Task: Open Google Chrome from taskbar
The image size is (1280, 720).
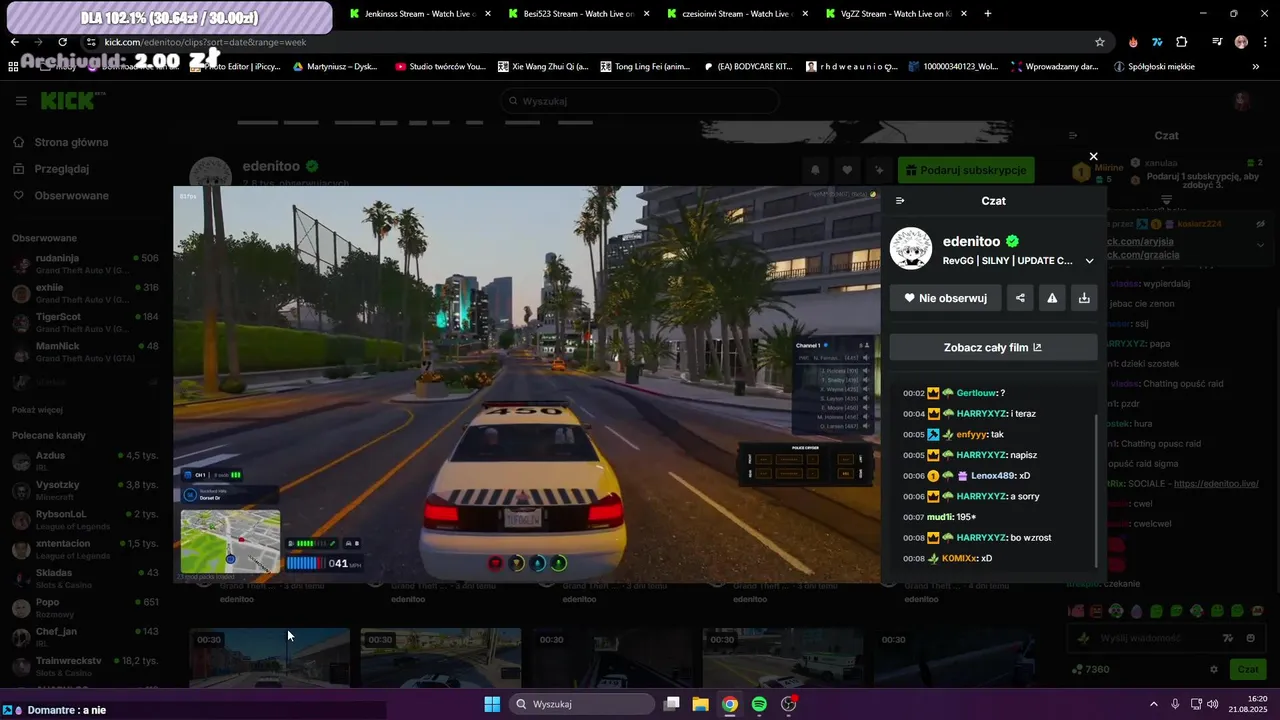Action: click(730, 704)
